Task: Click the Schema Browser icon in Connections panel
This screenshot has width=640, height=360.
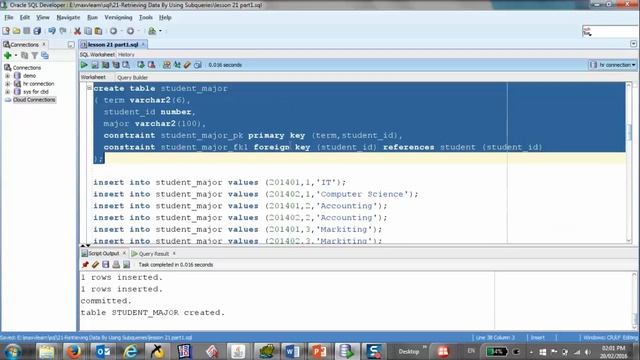Action: pyautogui.click(x=45, y=56)
